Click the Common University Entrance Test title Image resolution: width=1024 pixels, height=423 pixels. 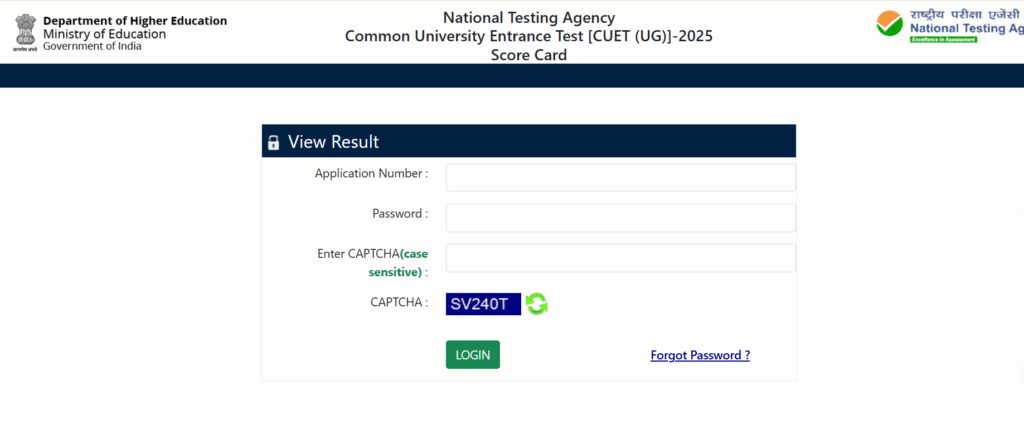[x=529, y=36]
